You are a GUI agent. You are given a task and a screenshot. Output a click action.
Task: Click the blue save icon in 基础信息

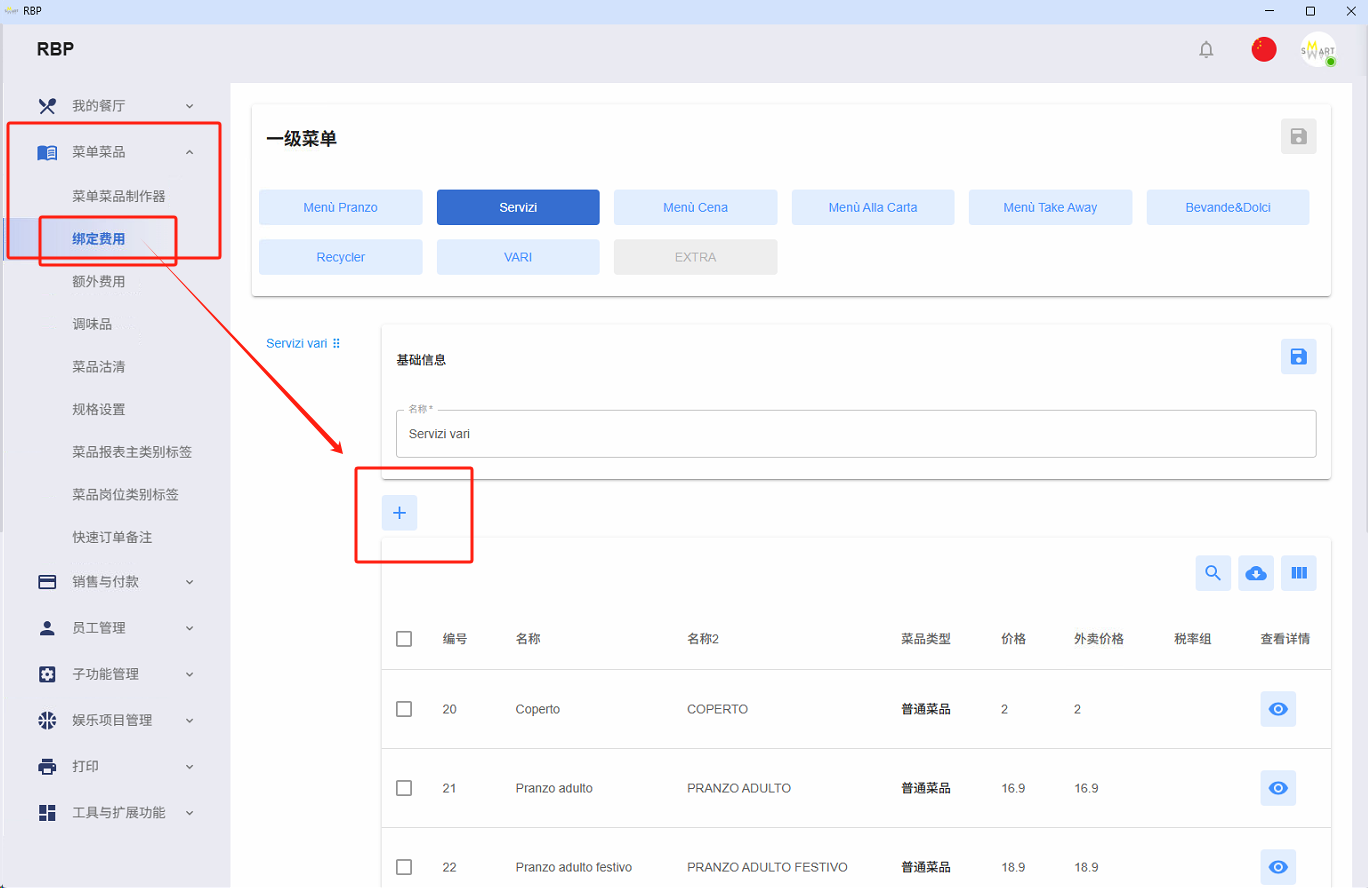click(x=1298, y=357)
